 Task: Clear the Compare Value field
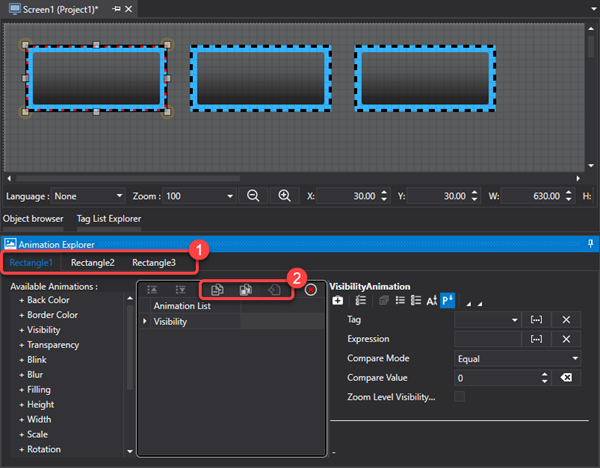click(x=566, y=378)
